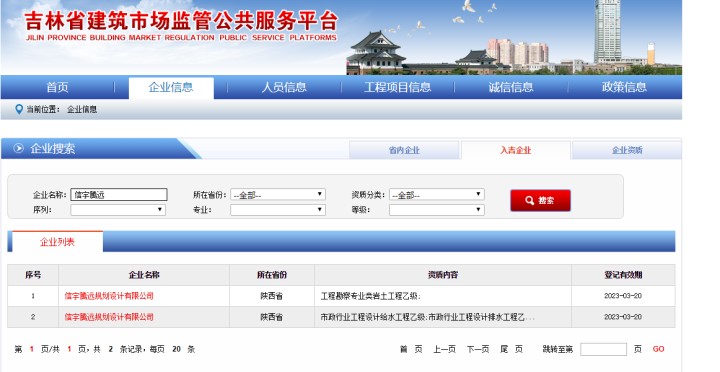Expand the 等级 dropdown
This screenshot has width=720, height=372.
point(437,210)
